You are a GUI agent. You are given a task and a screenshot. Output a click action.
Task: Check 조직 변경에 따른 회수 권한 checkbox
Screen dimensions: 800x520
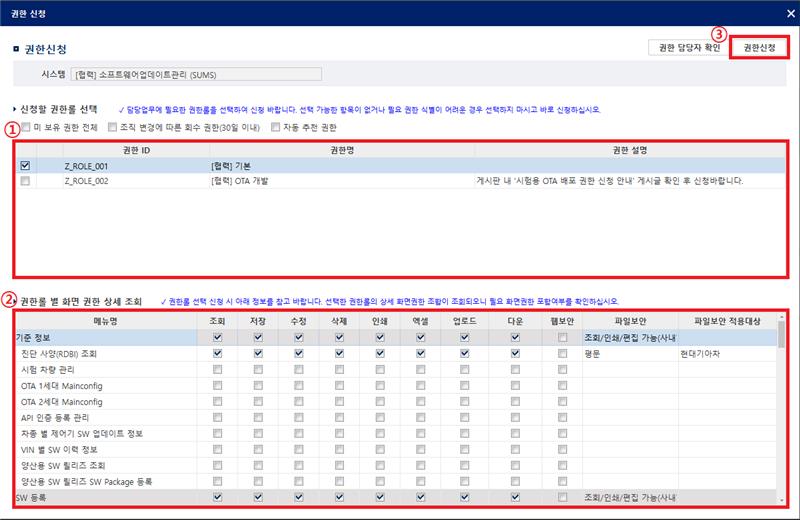point(112,127)
